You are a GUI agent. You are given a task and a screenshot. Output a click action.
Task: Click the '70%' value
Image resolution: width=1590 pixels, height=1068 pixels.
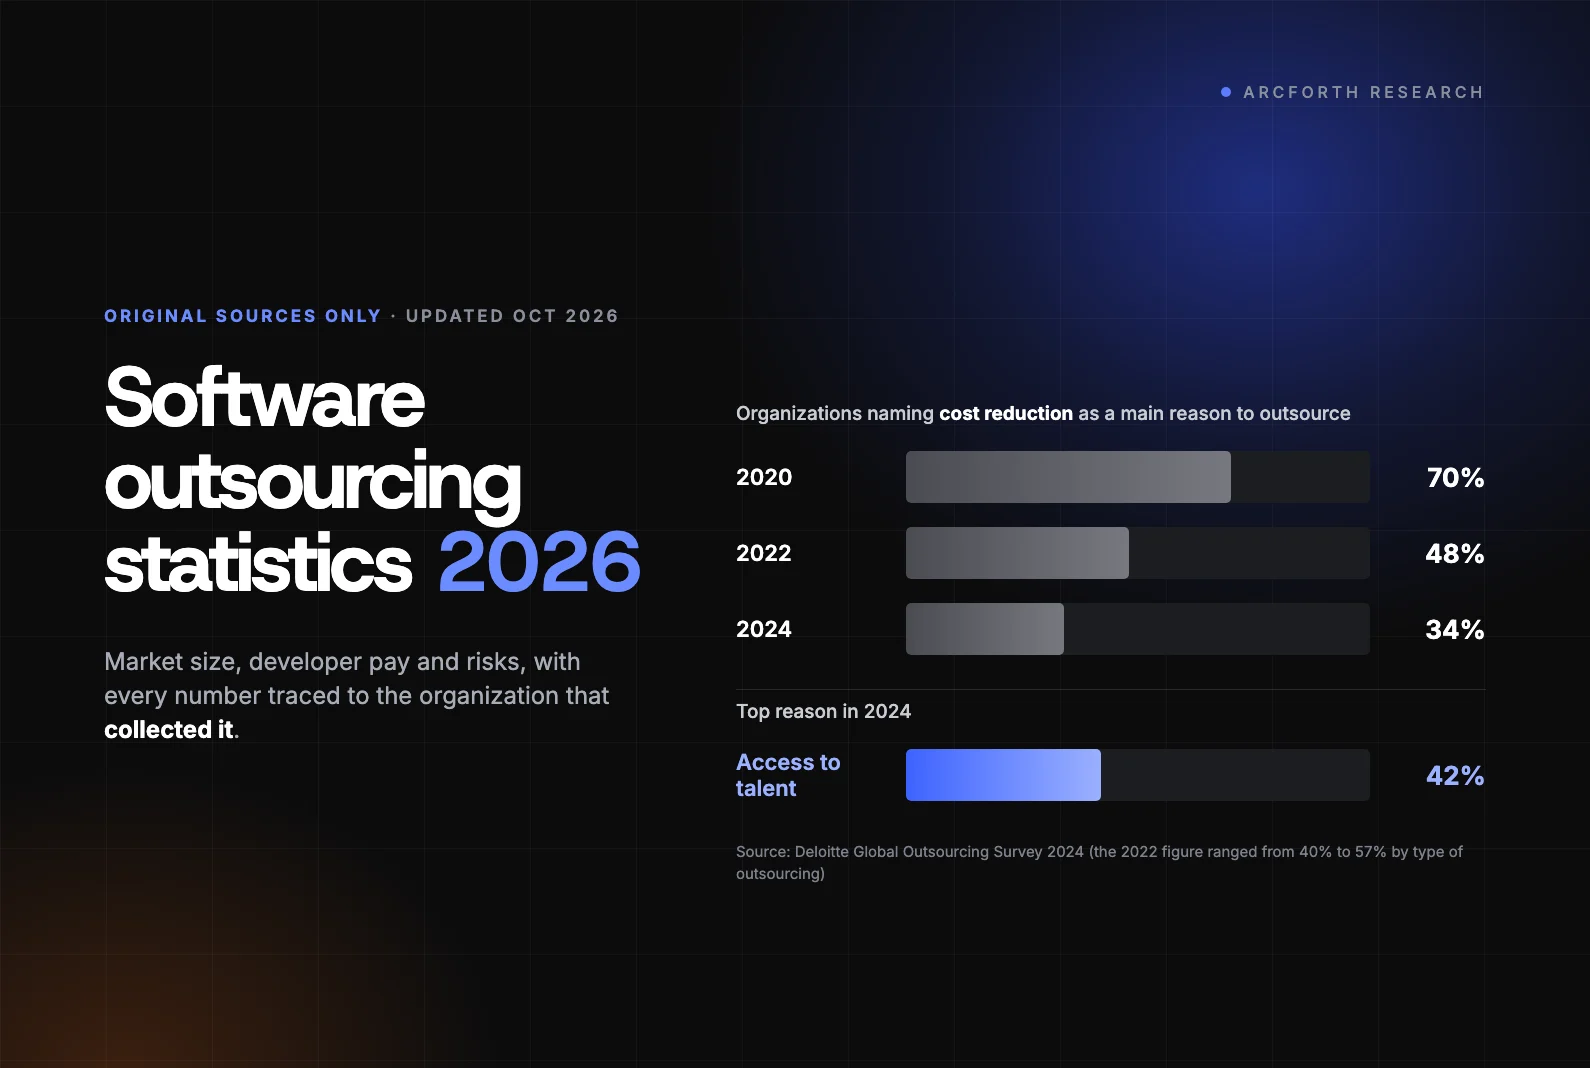pos(1455,478)
